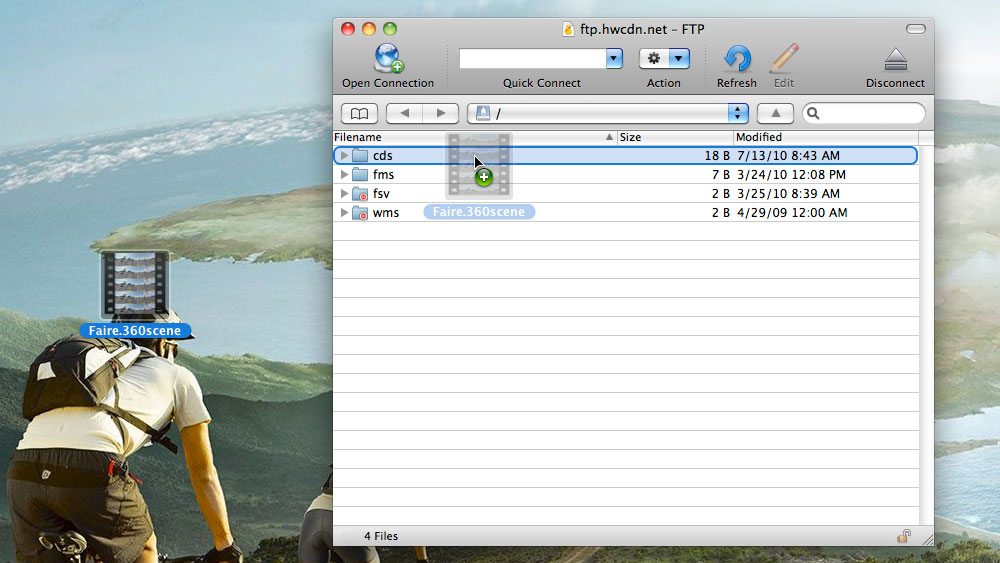Viewport: 1000px width, 563px height.
Task: Open the path popup stepper
Action: (738, 113)
